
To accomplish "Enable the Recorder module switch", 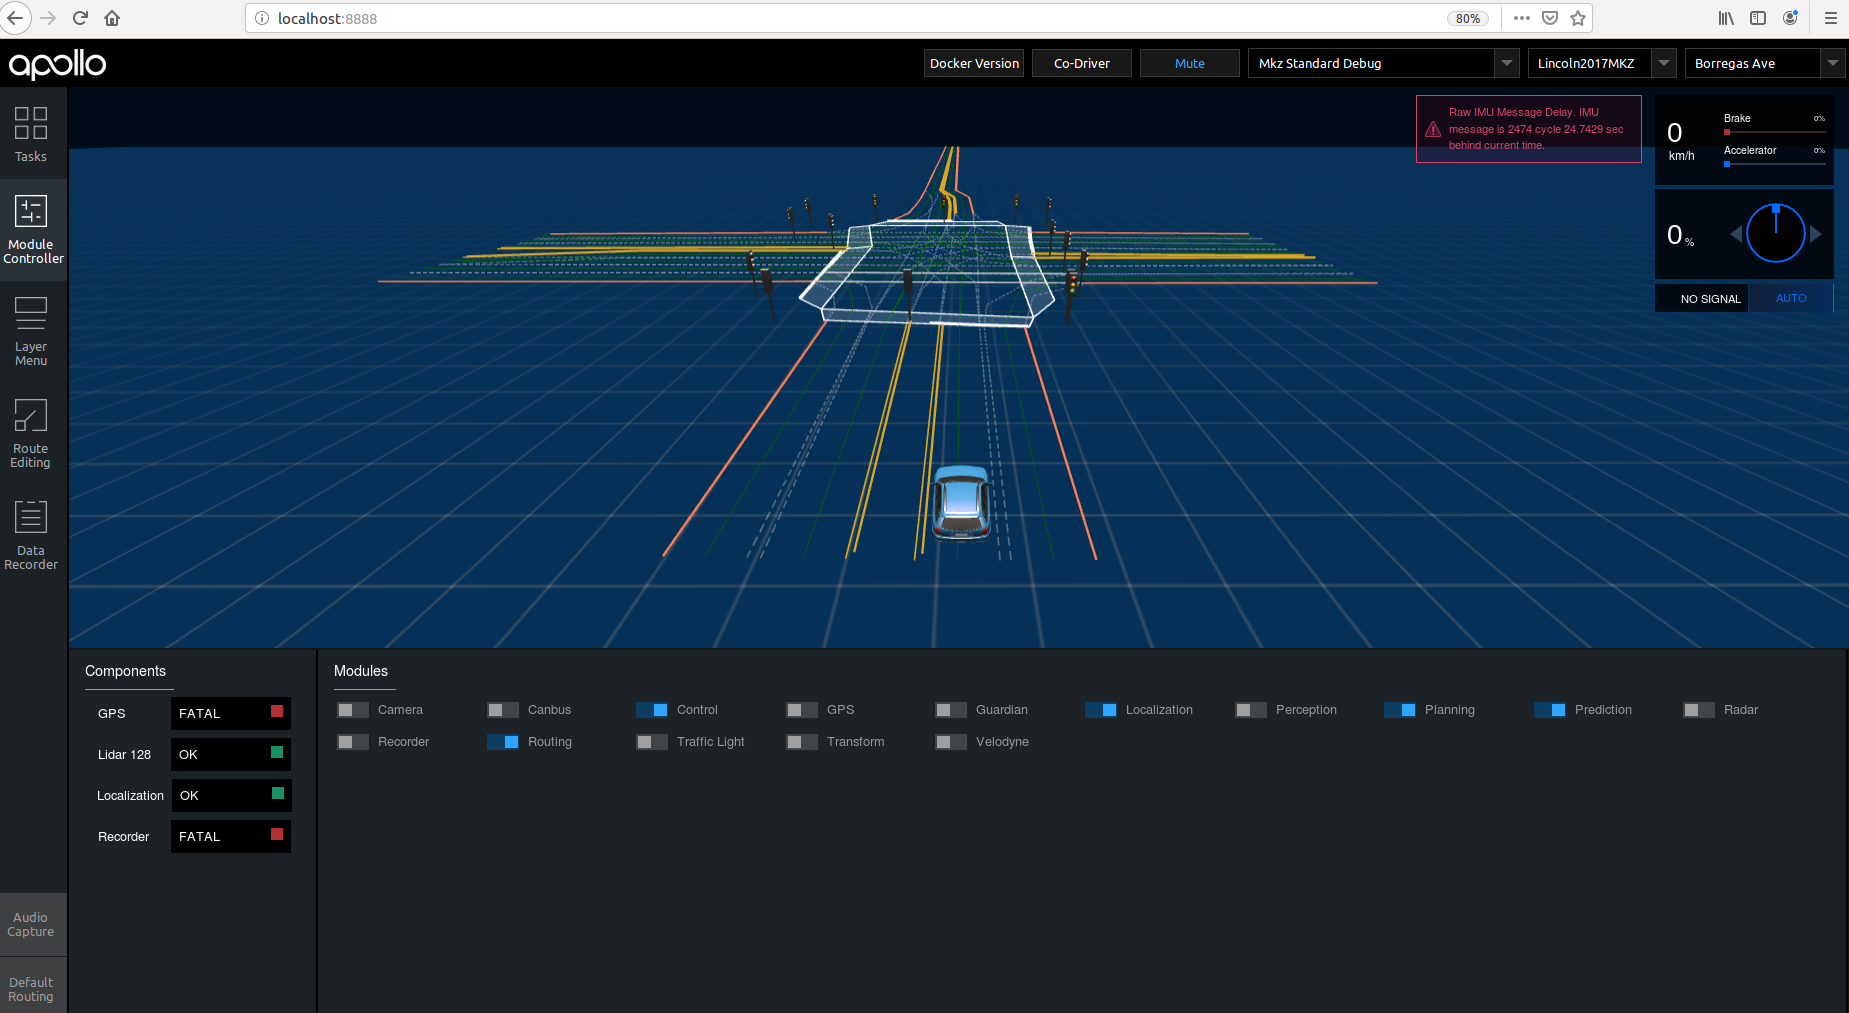I will tap(353, 742).
